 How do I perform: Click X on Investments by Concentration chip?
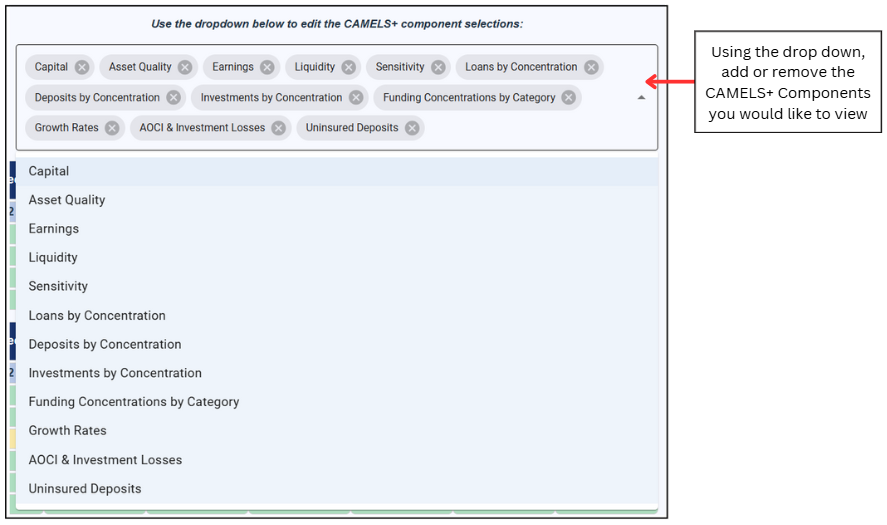tap(356, 98)
